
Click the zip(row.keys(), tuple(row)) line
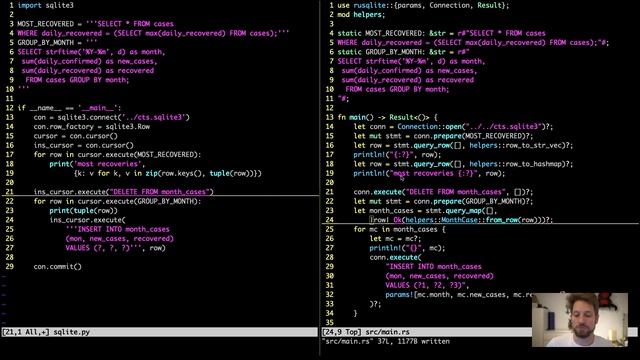pos(168,173)
